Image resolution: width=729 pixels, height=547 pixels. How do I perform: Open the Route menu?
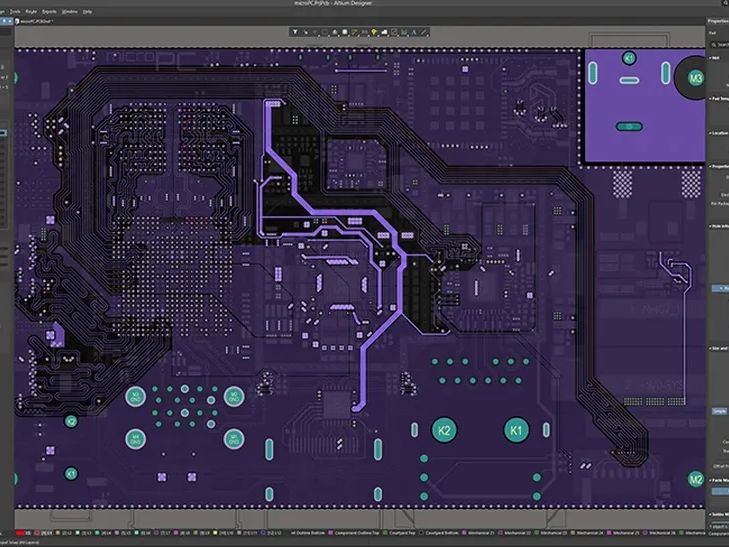[33, 11]
